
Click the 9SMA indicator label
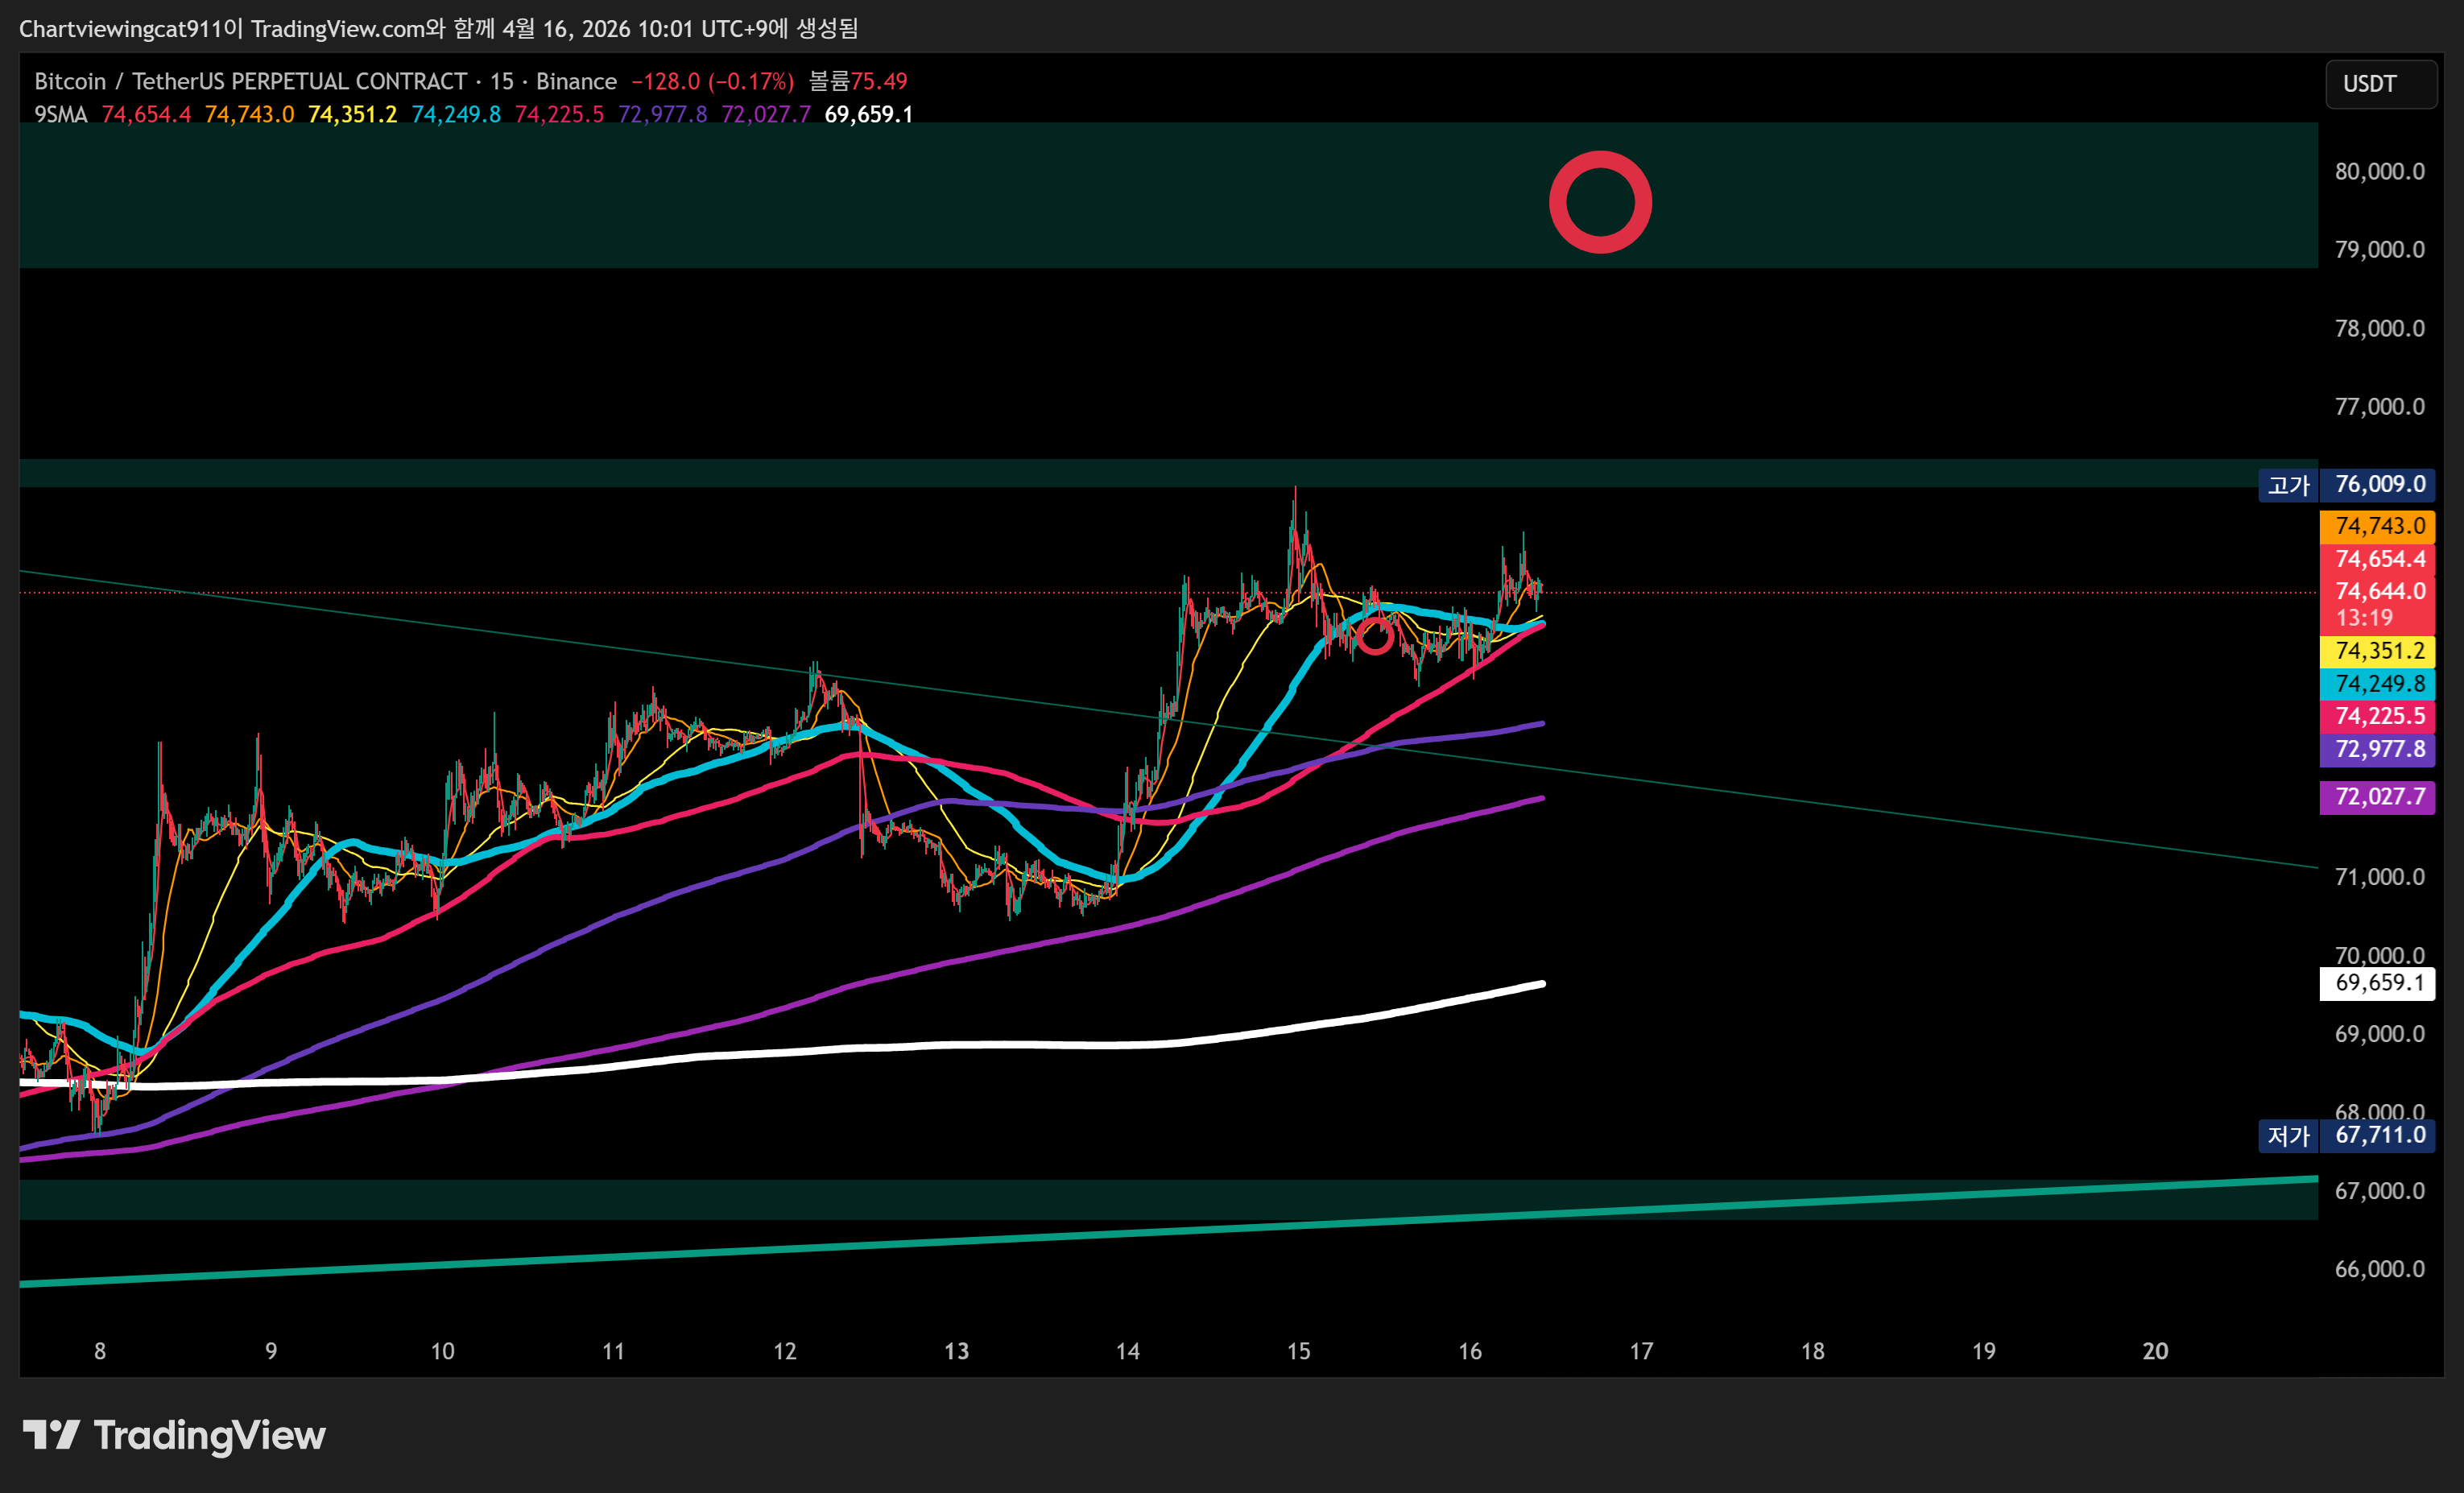tap(61, 115)
